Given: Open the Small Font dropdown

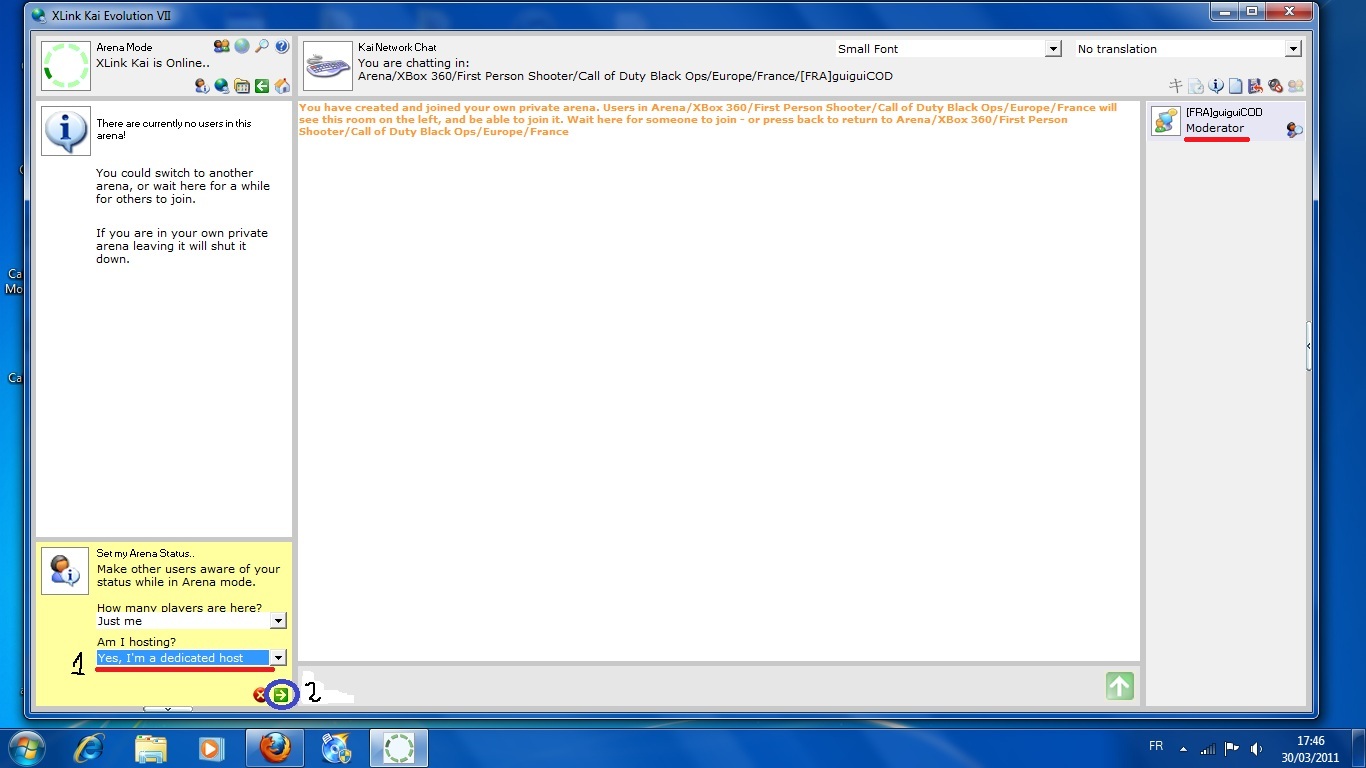Looking at the screenshot, I should (948, 48).
